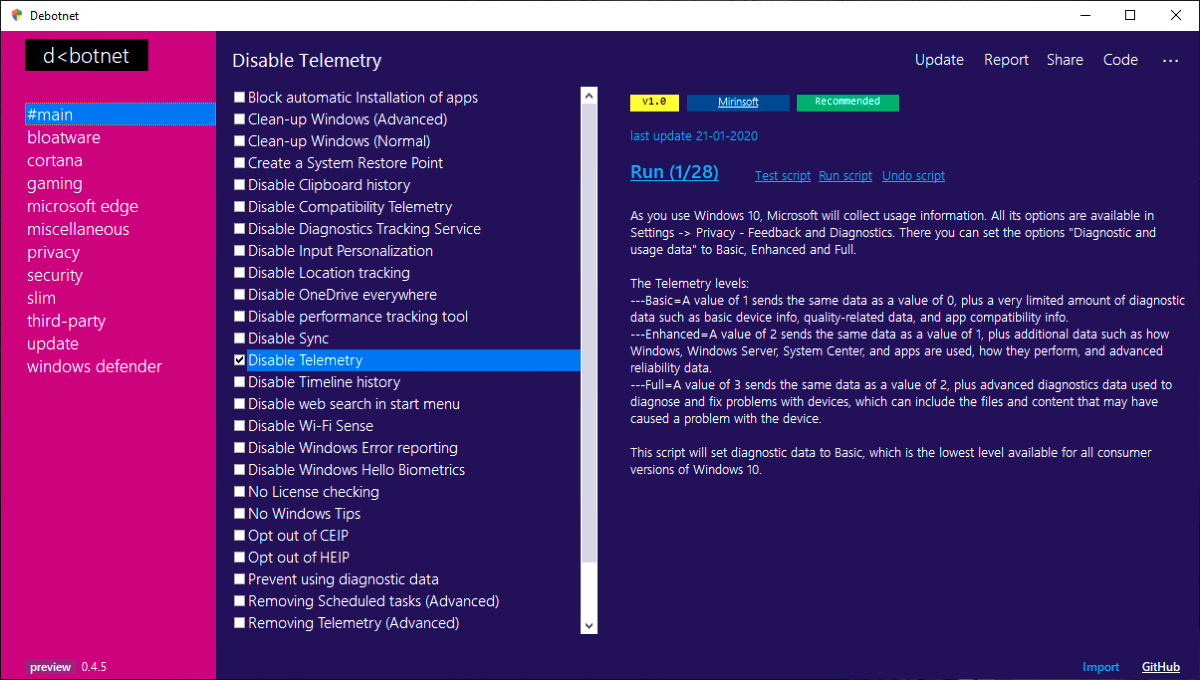This screenshot has width=1200, height=680.
Task: Click the Debotnet app icon in title bar
Action: coord(17,15)
